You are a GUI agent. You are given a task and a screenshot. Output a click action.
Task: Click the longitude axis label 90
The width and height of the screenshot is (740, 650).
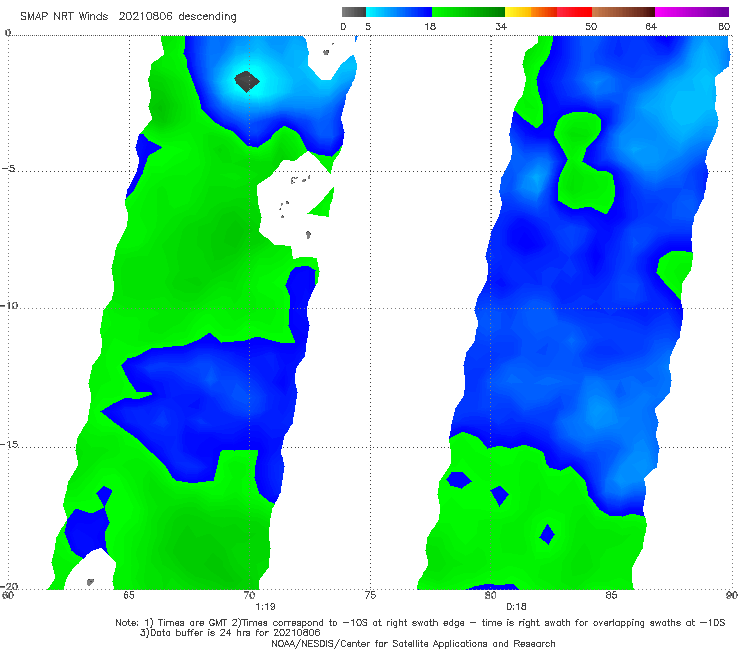point(732,595)
